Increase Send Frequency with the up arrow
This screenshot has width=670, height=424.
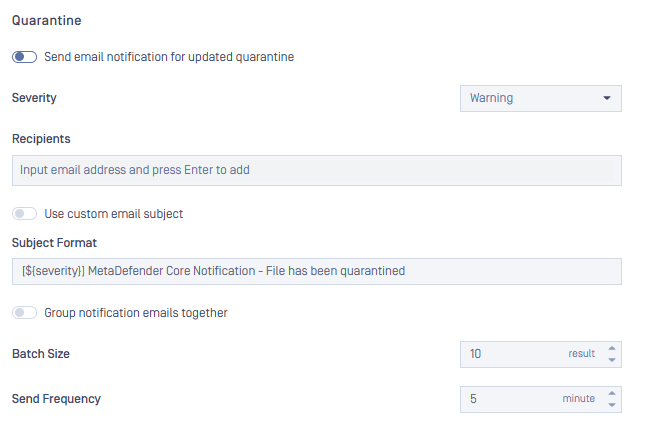(x=612, y=393)
